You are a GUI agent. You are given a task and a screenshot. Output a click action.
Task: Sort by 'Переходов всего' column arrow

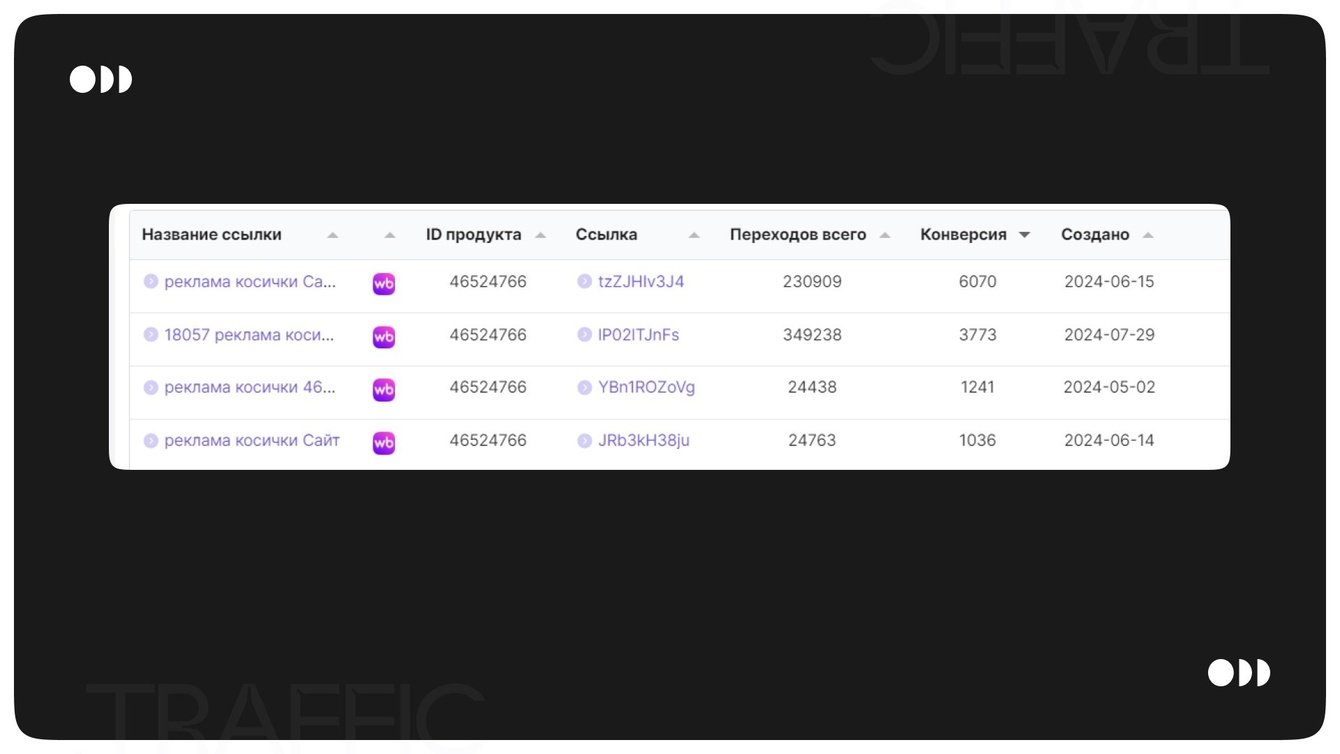[885, 236]
